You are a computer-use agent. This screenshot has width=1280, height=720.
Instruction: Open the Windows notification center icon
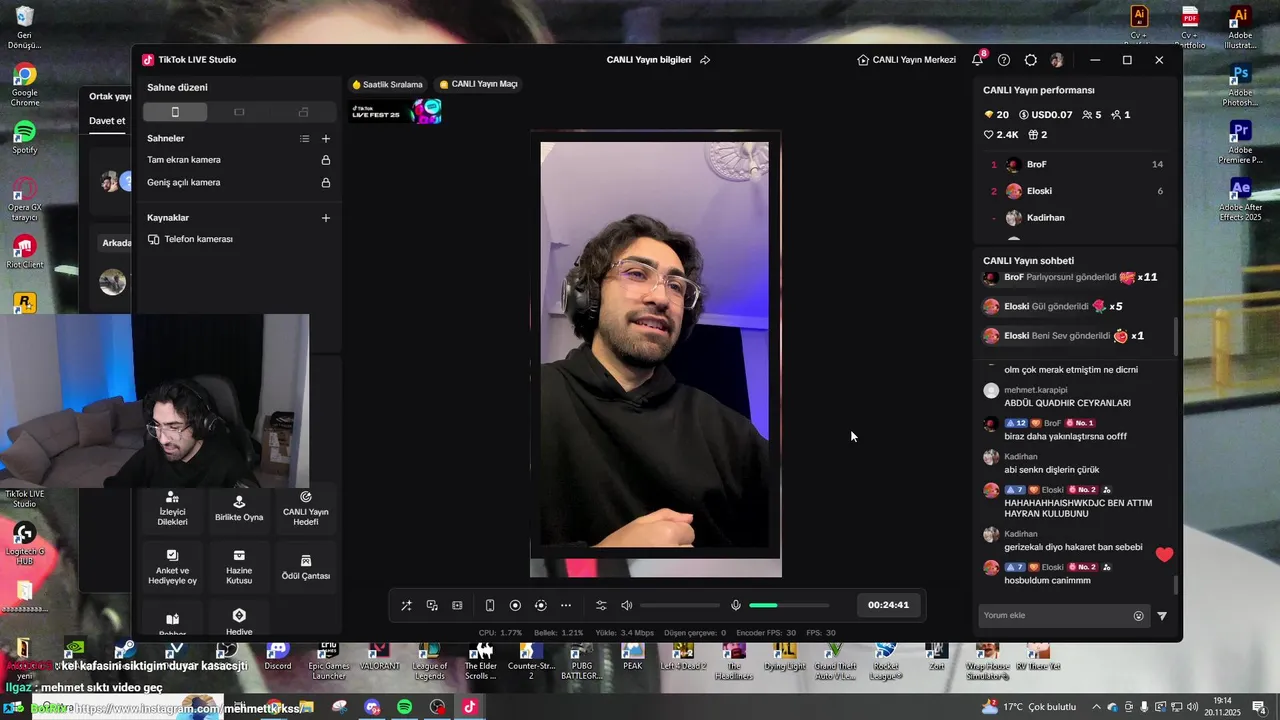coord(1259,707)
